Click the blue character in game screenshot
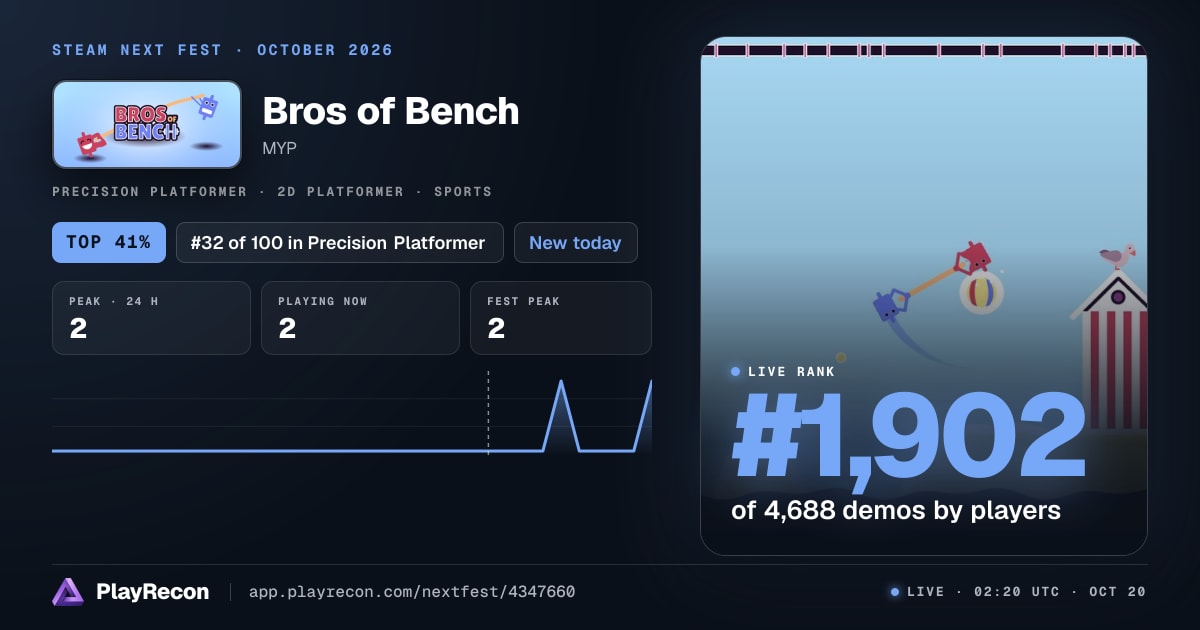Screen dimensions: 1200x630 [x=890, y=304]
